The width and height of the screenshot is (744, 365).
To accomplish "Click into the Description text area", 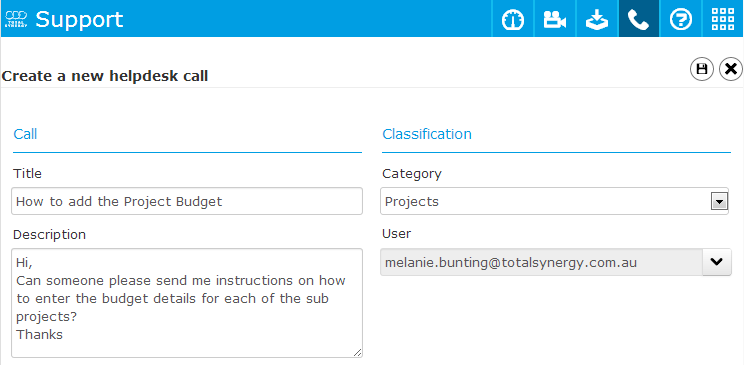I will point(187,303).
